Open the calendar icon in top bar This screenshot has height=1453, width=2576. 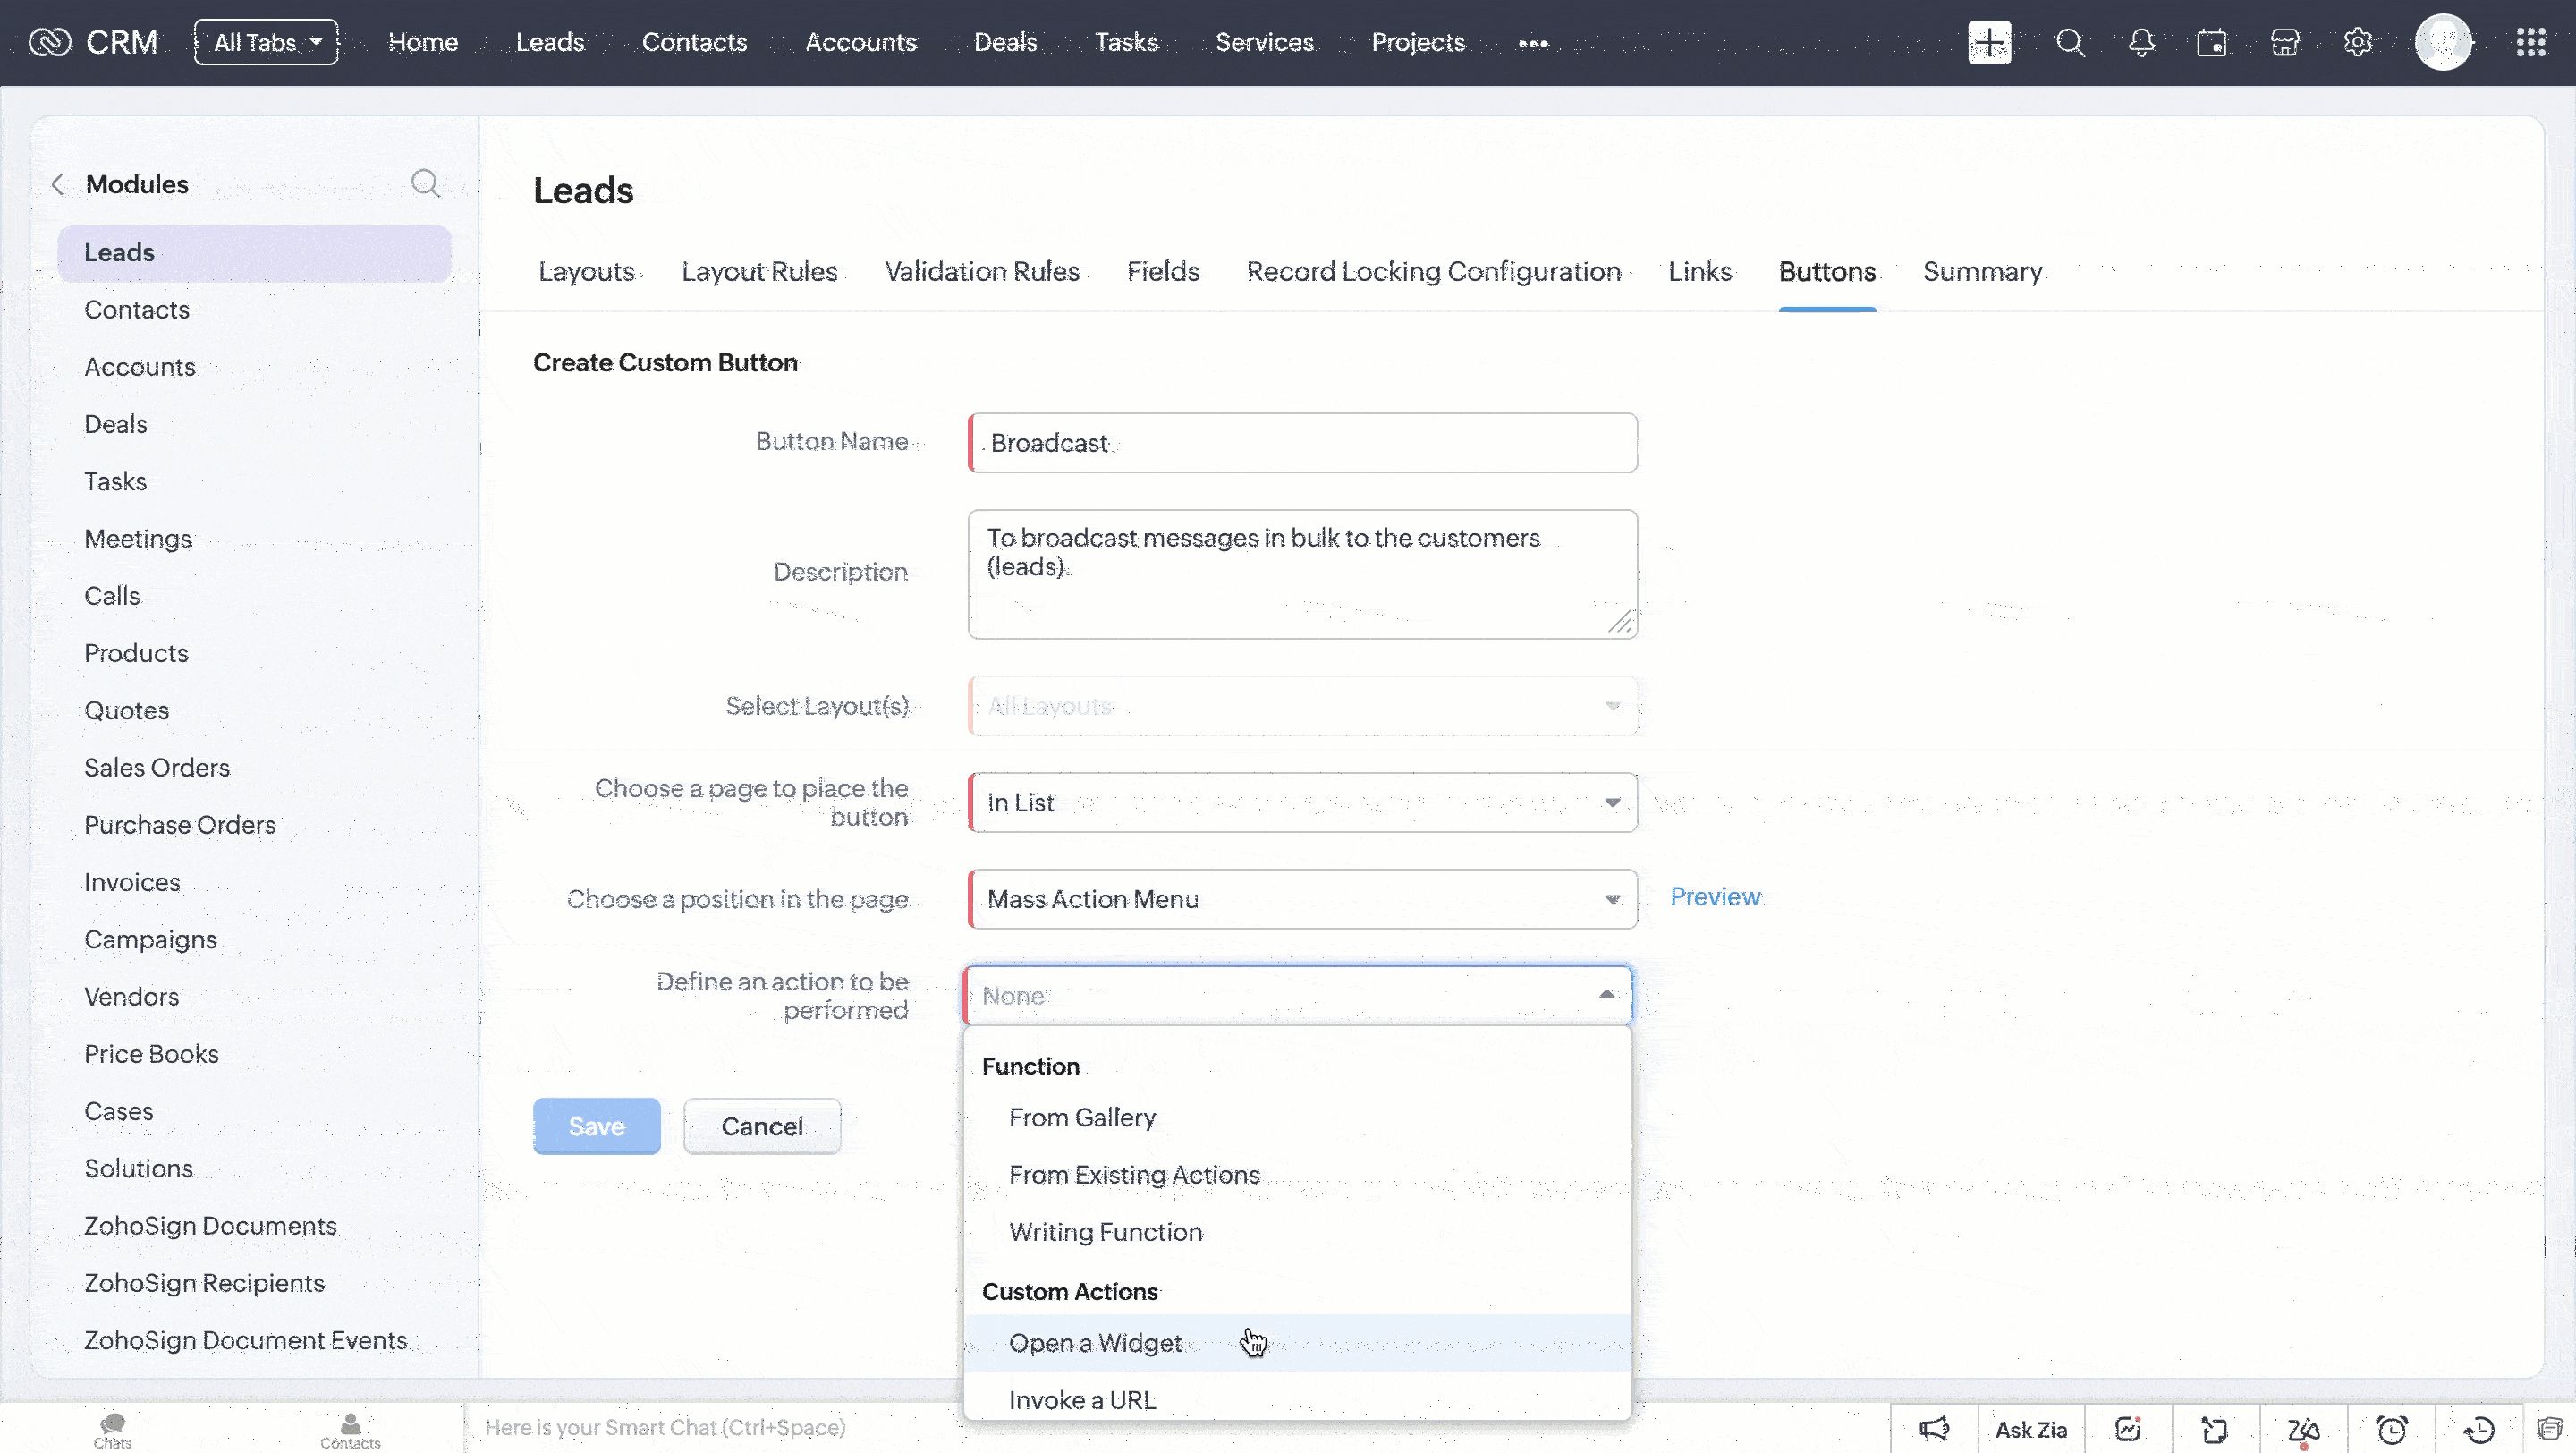2212,43
